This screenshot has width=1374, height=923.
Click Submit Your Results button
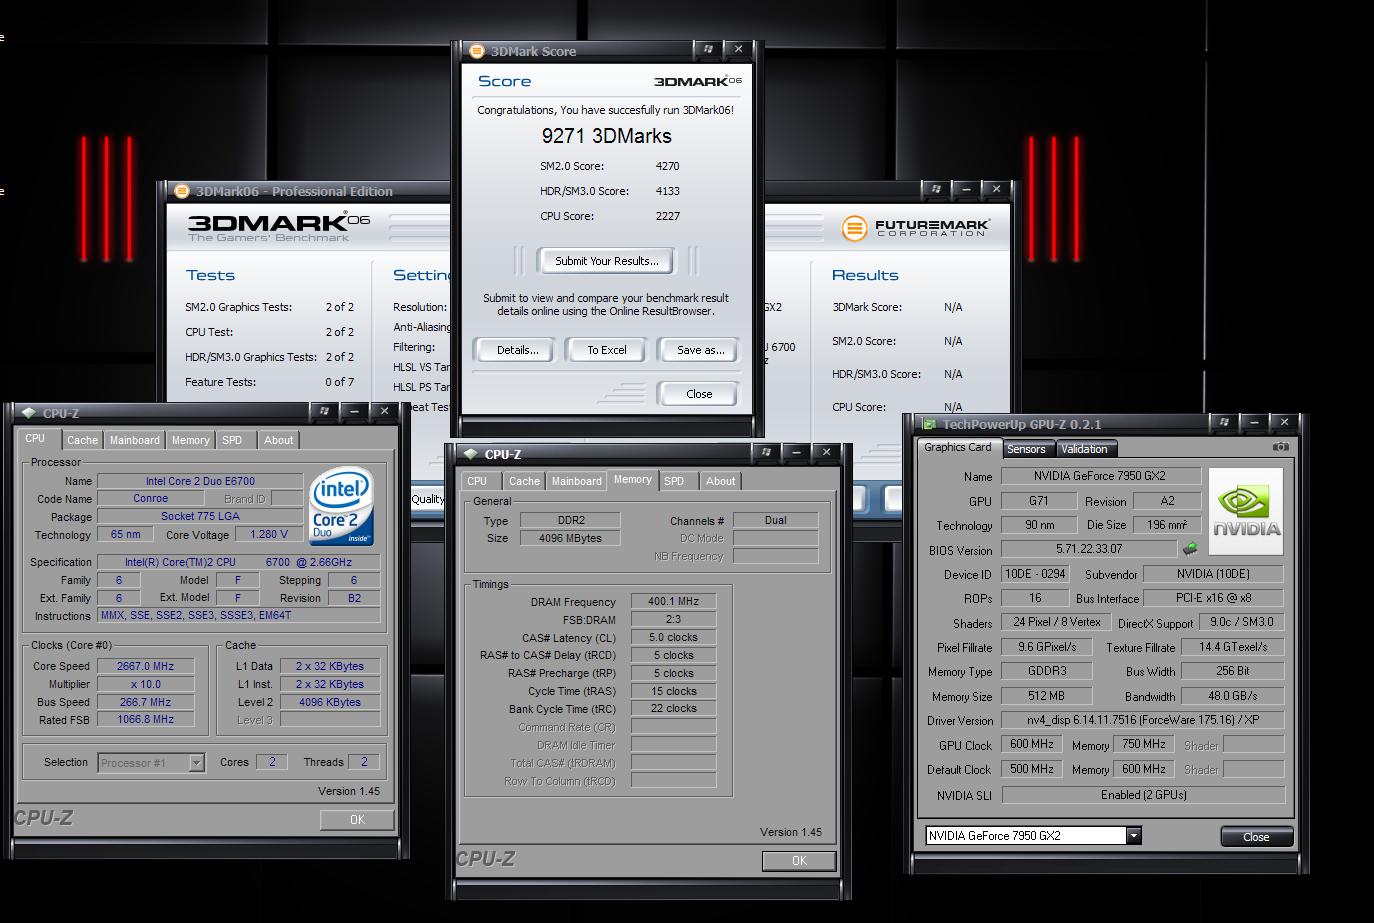click(x=606, y=261)
